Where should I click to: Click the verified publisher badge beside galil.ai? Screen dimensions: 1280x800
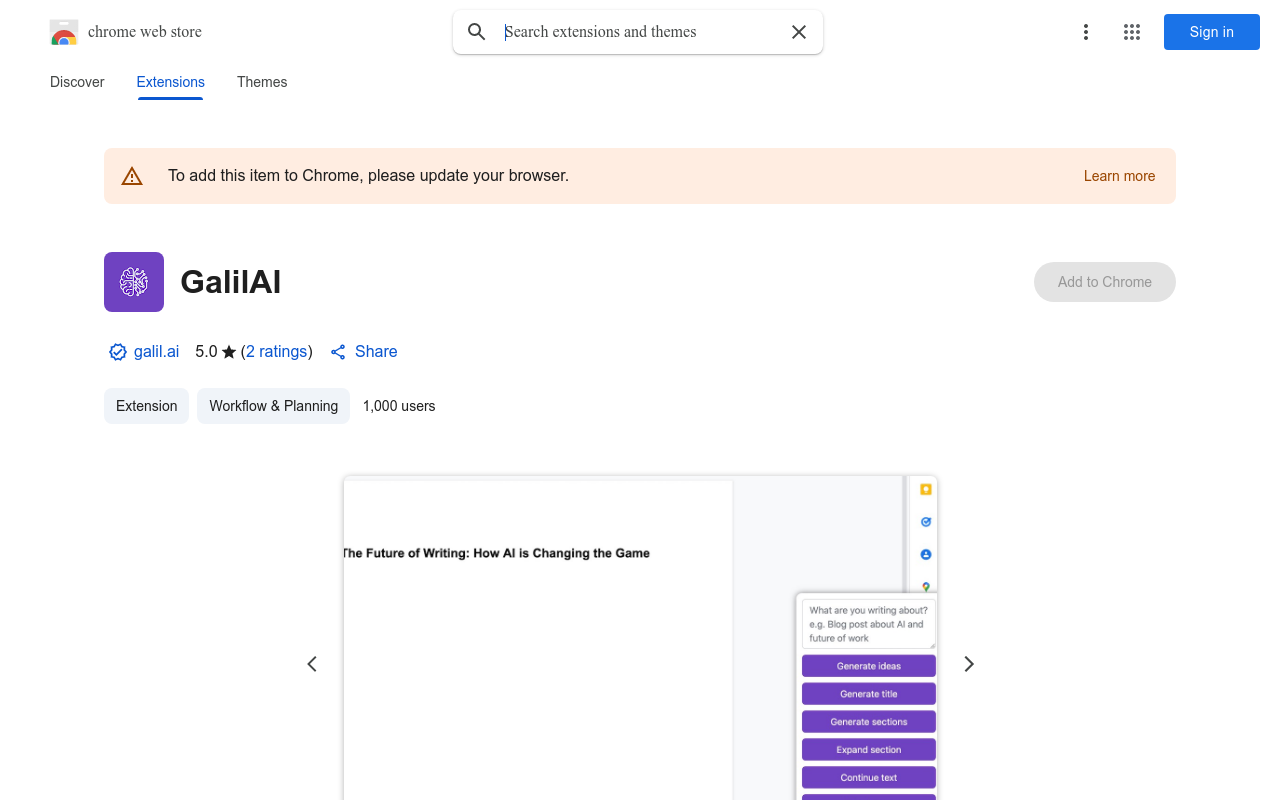[118, 352]
